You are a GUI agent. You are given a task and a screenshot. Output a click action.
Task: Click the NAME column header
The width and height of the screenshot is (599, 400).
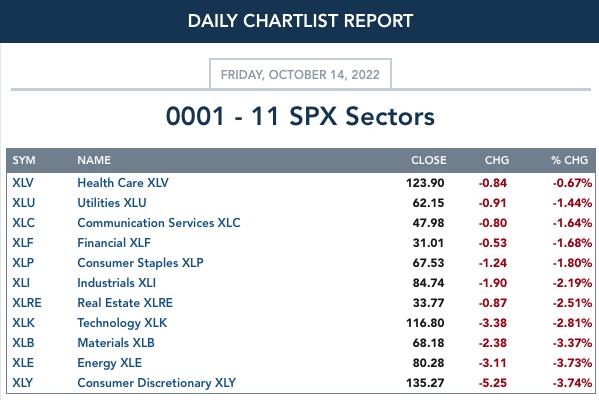pos(94,160)
